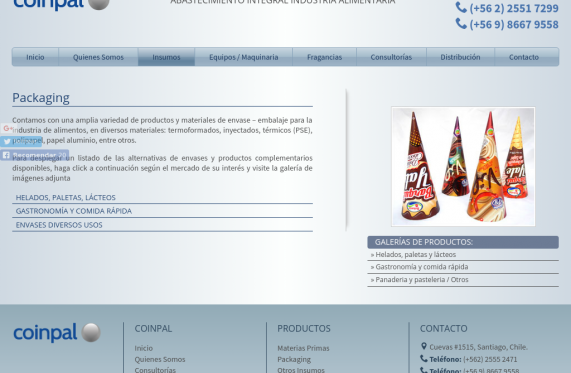Click the GALERÍAS DE PRODUCTOS header
571x373 pixels.
(x=463, y=242)
